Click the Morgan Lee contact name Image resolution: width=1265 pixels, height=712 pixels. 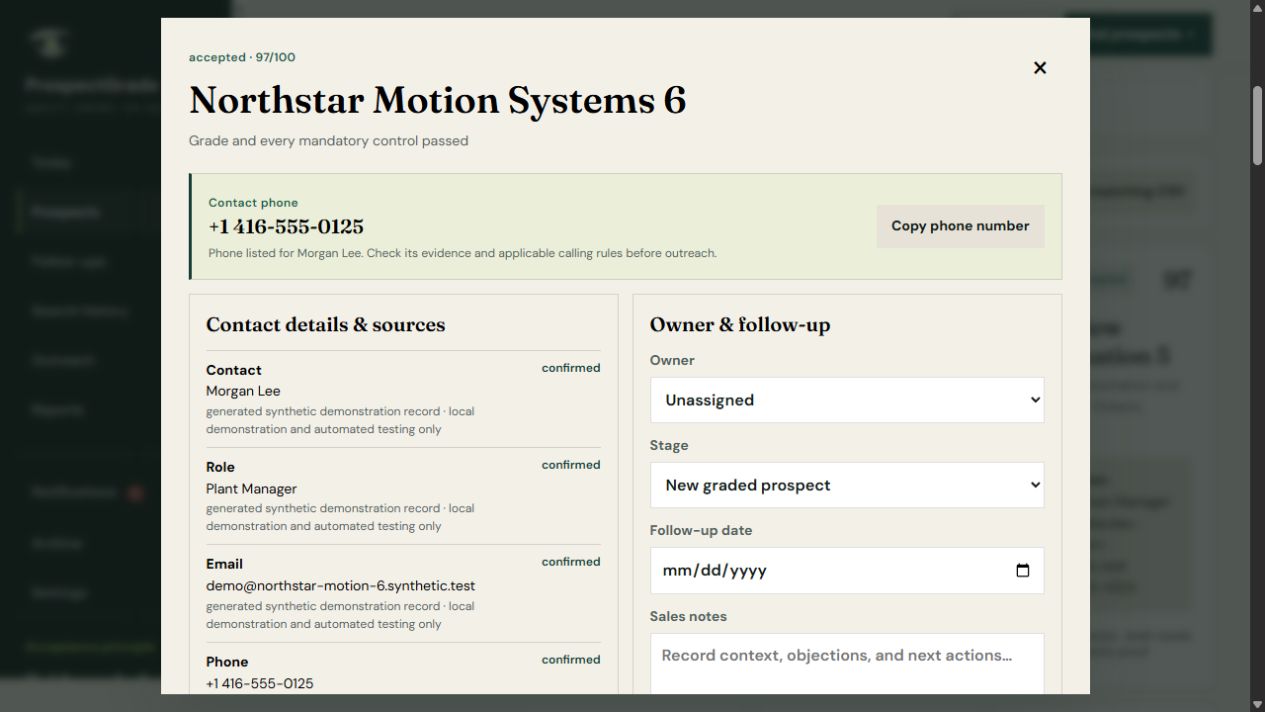(243, 391)
